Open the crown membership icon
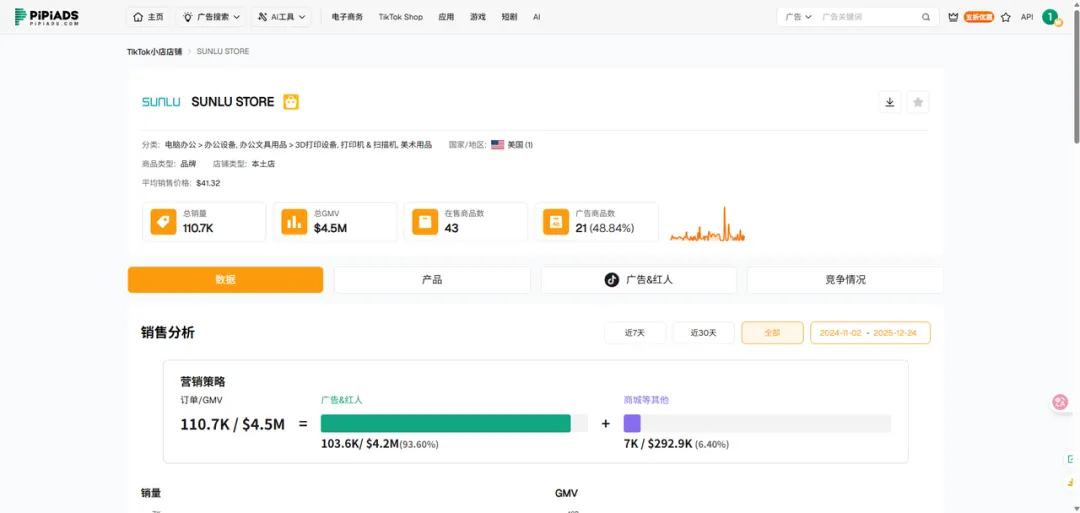Viewport: 1080px width, 513px height. [953, 17]
